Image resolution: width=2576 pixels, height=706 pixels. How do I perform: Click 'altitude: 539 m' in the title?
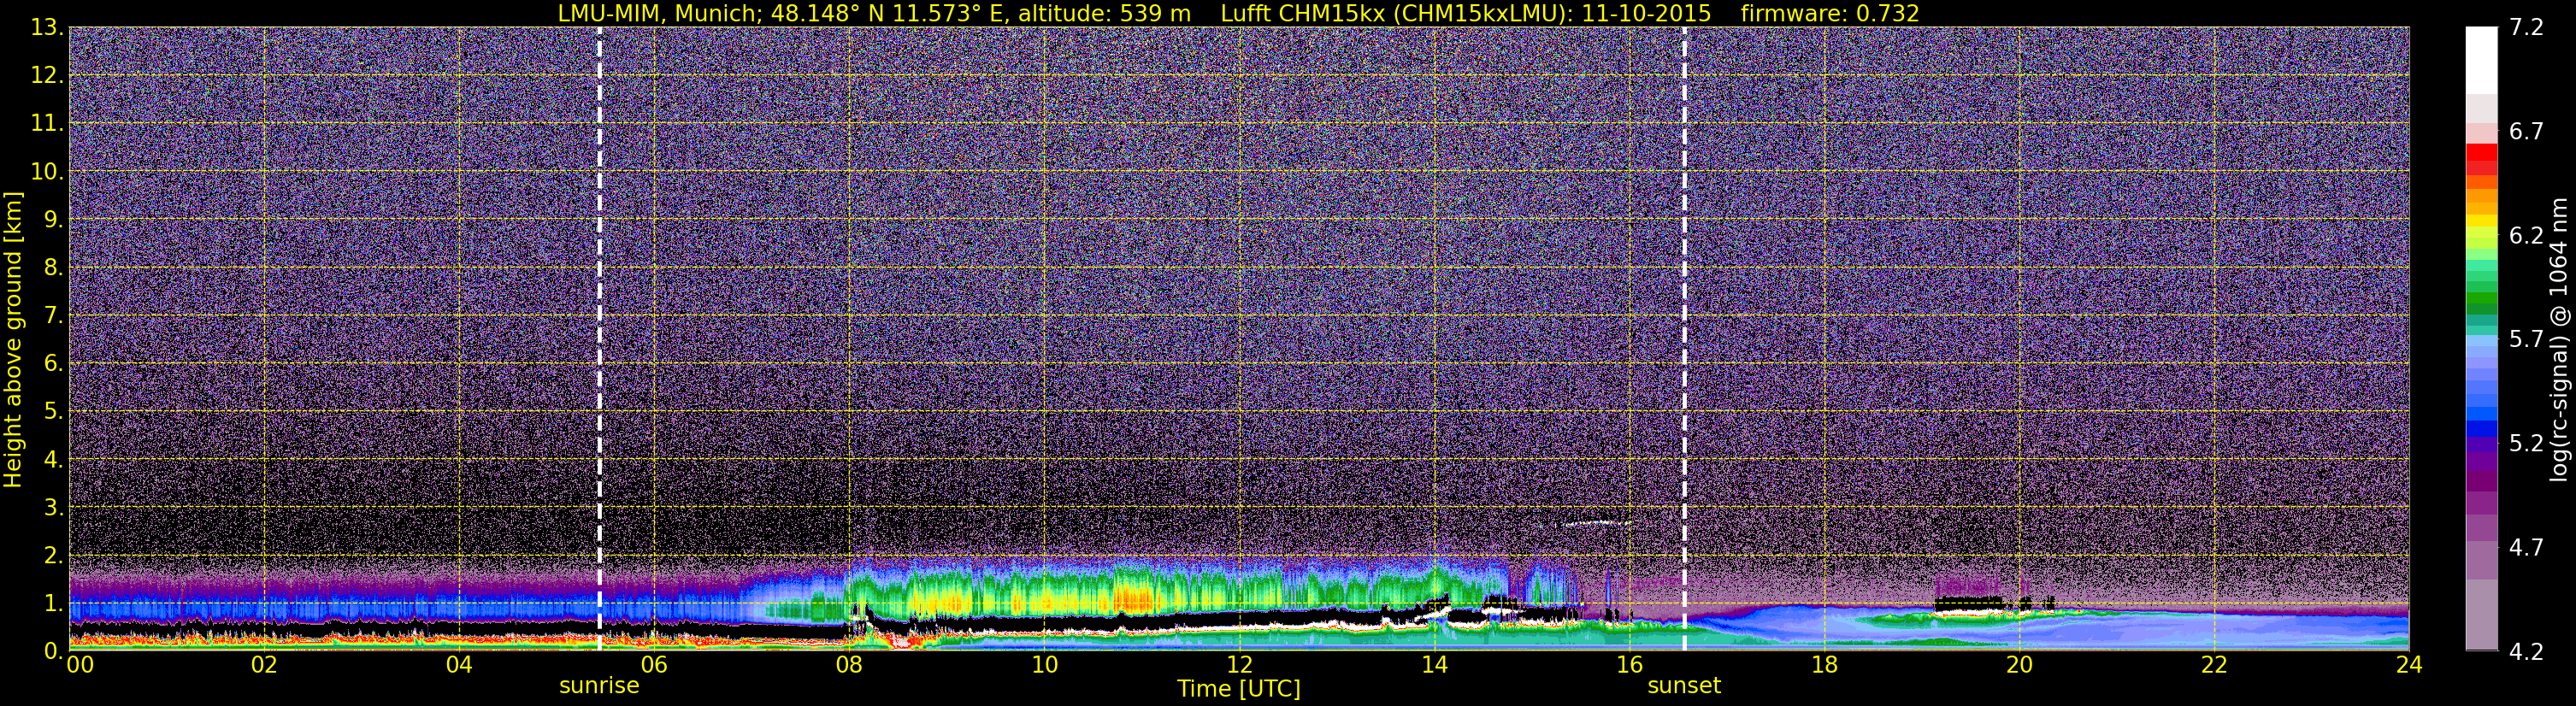(1104, 13)
